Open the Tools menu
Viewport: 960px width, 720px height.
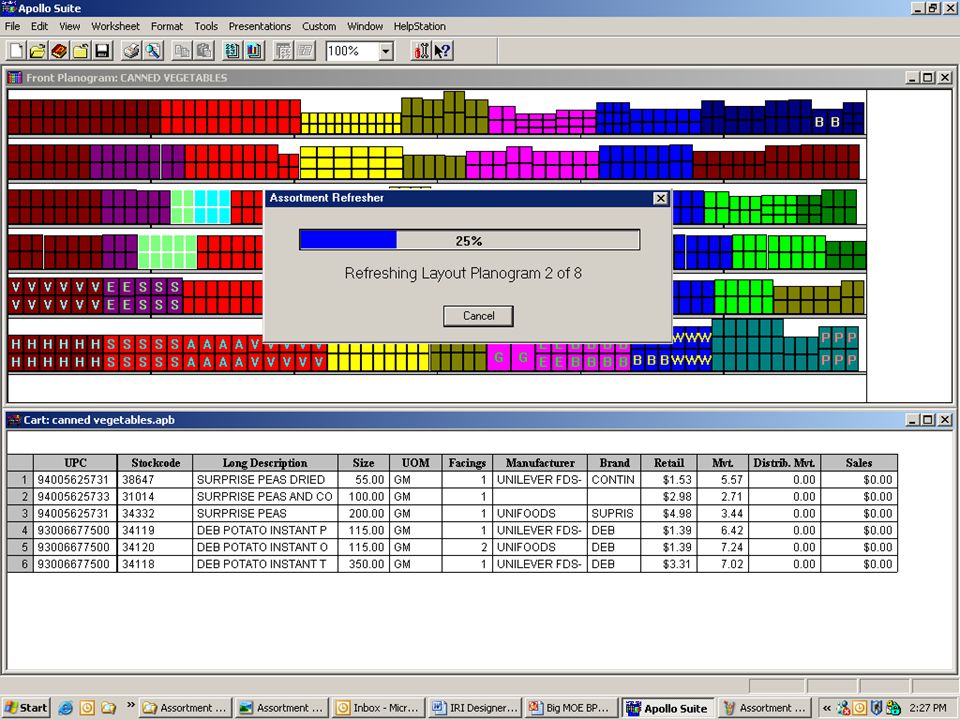click(x=206, y=26)
